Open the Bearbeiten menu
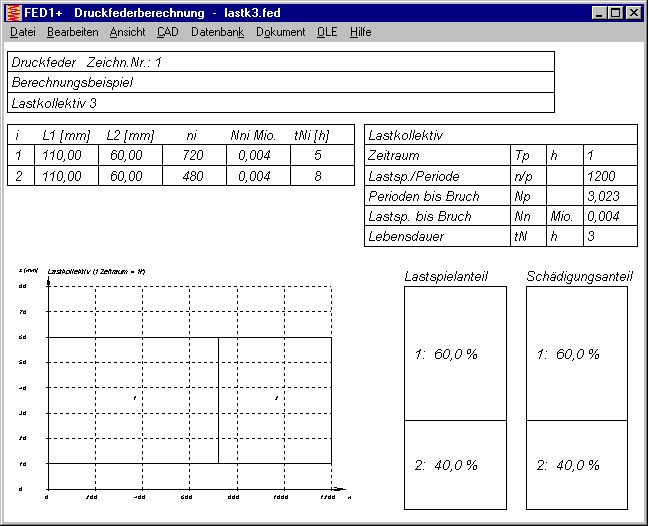 pyautogui.click(x=72, y=32)
